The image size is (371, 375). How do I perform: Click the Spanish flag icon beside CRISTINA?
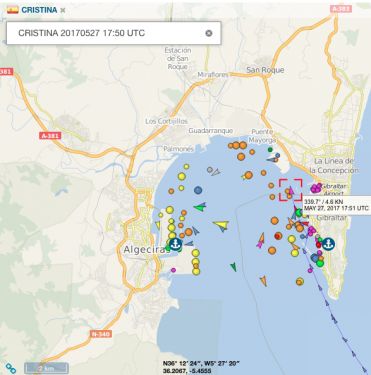pos(13,10)
